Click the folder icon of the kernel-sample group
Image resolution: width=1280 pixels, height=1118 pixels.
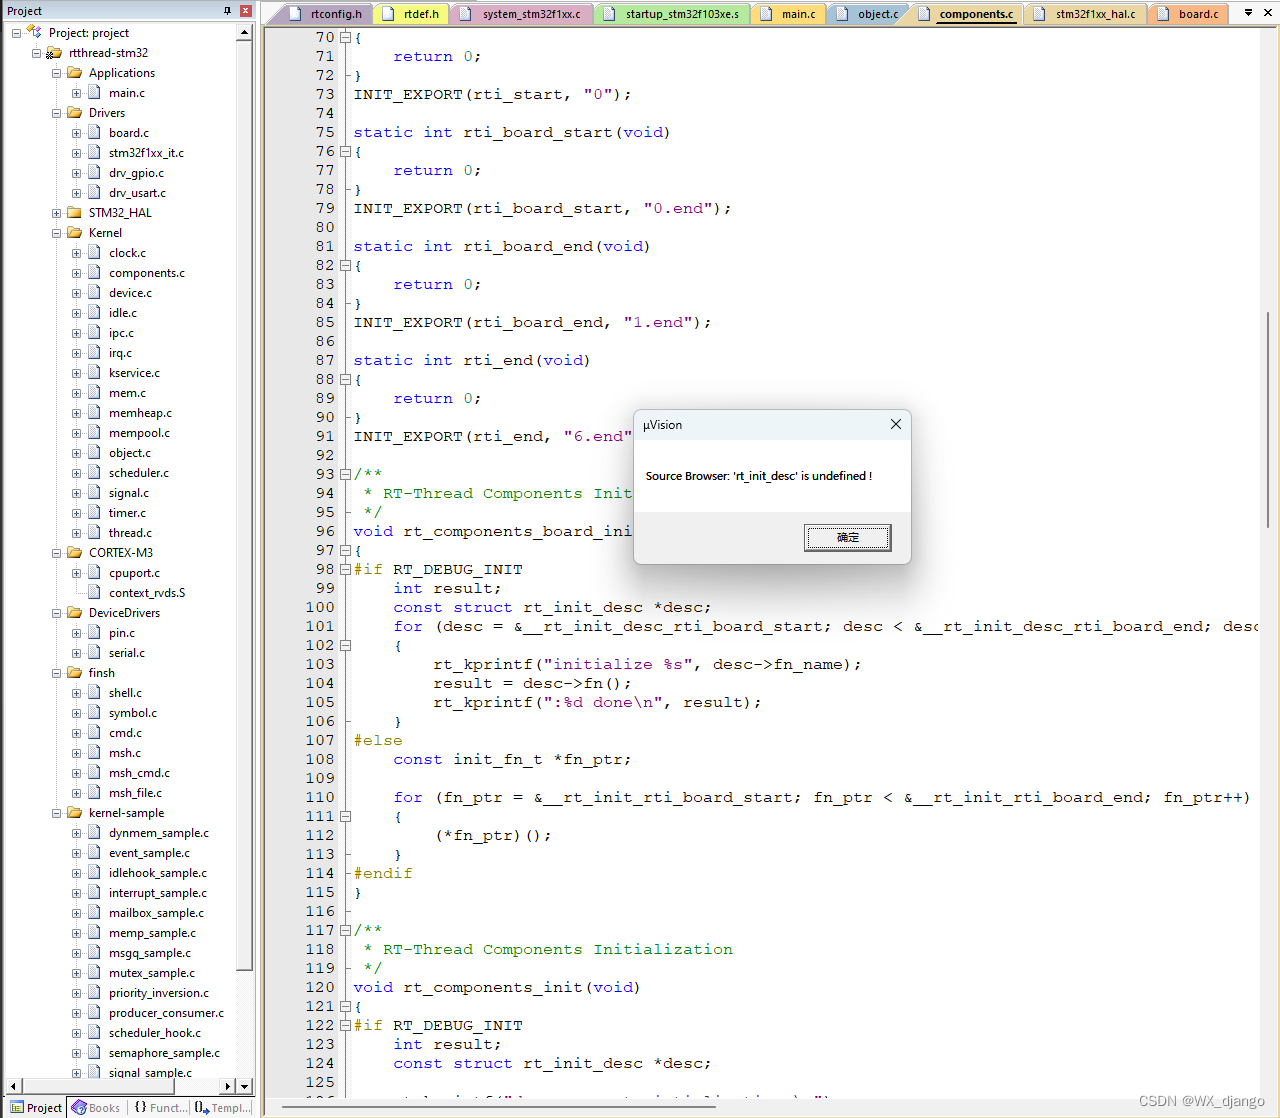tap(74, 812)
